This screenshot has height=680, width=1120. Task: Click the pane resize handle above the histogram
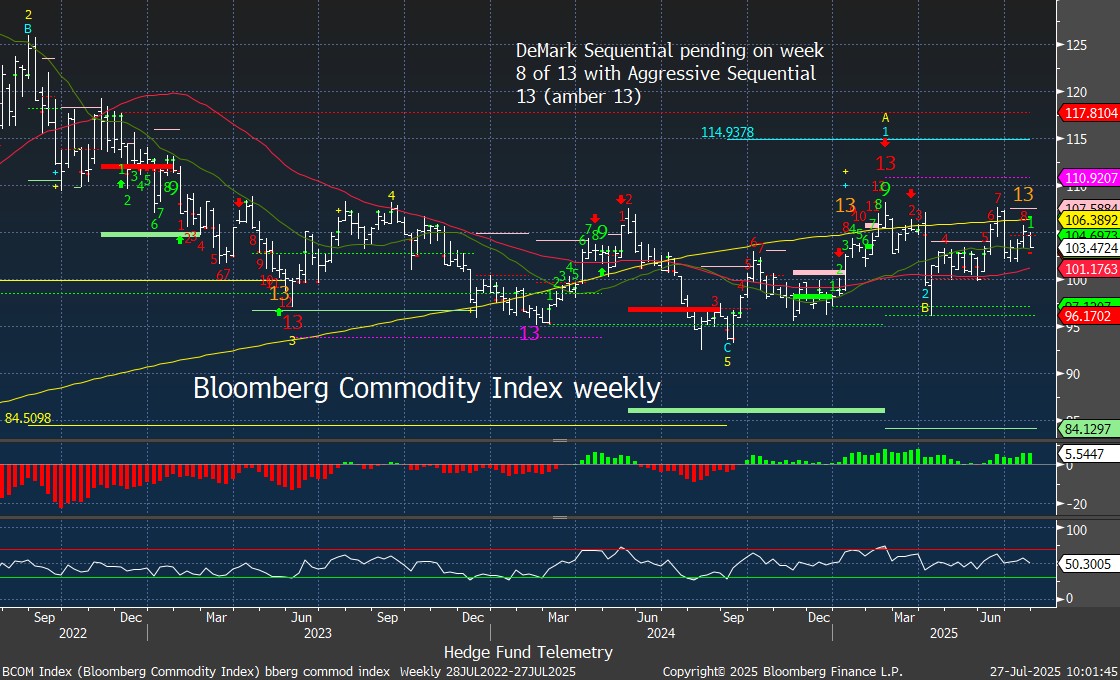[x=560, y=441]
